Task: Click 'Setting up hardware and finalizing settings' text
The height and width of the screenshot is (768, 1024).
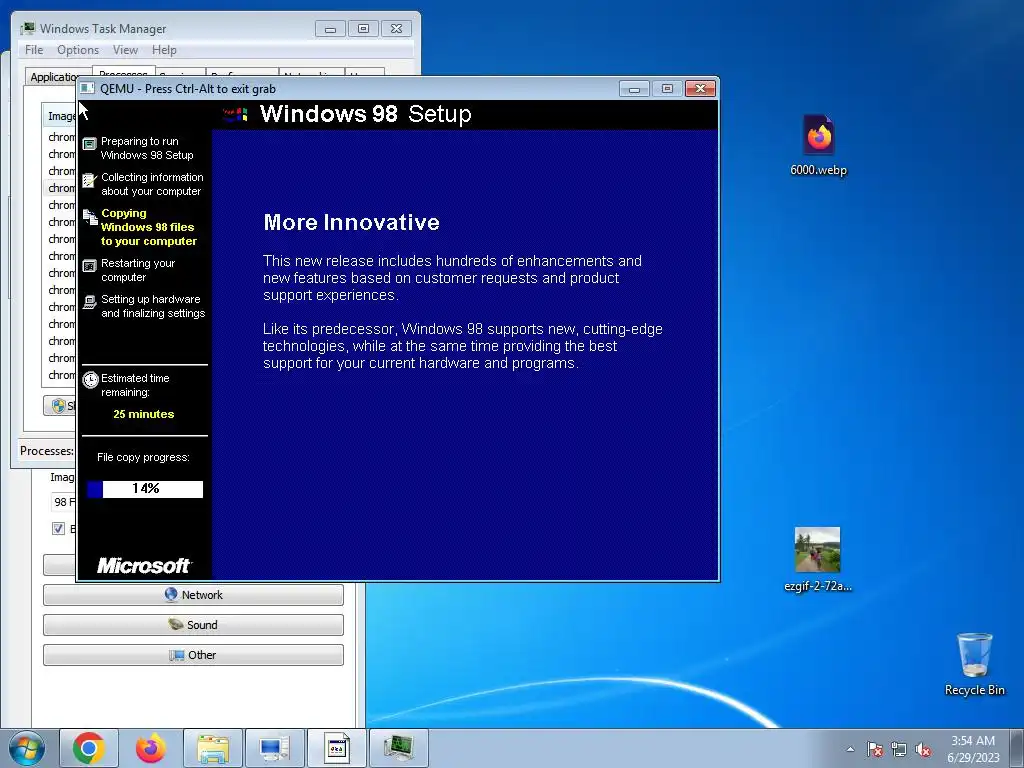Action: tap(153, 306)
